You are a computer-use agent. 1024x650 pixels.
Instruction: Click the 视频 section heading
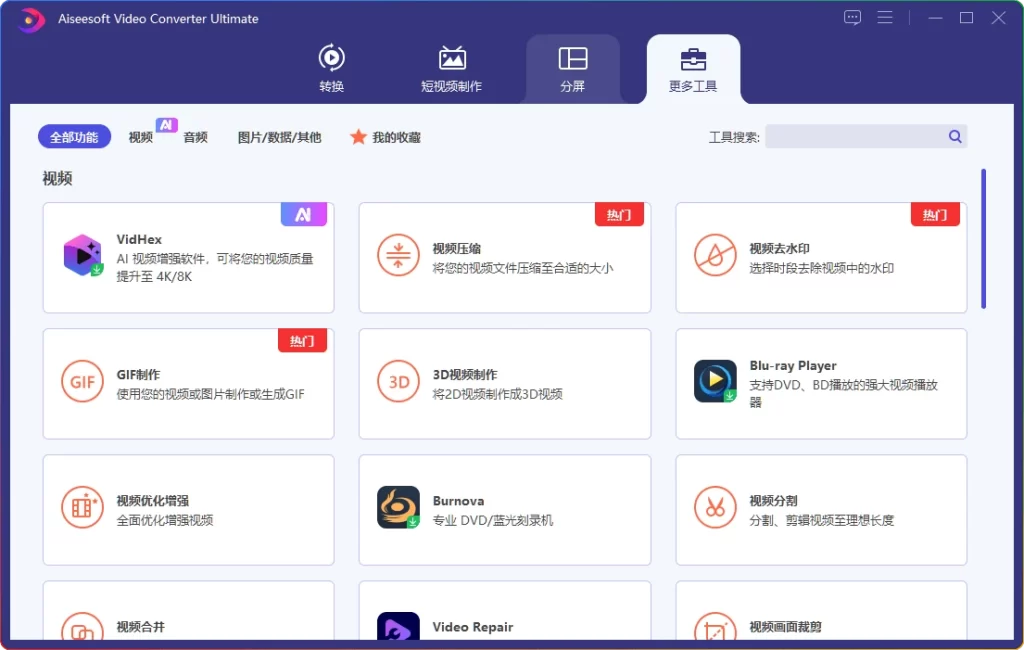coord(57,178)
